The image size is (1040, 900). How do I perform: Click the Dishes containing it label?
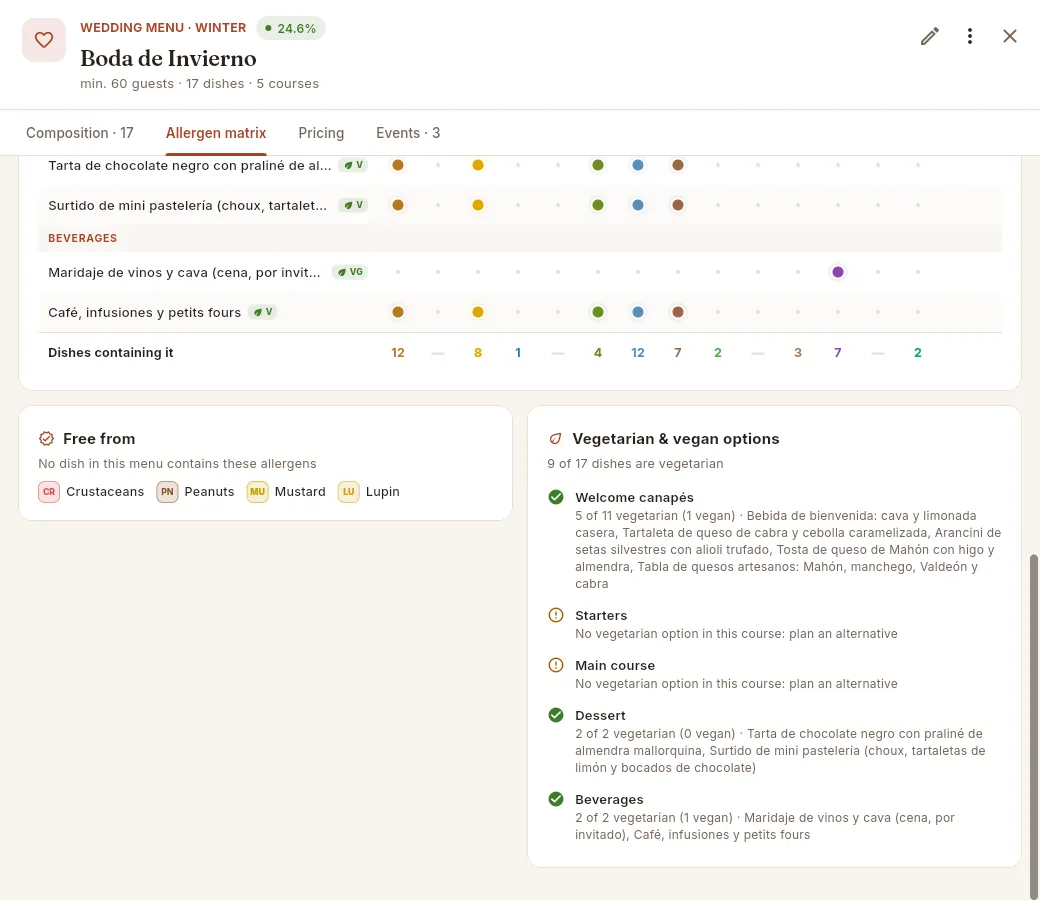(111, 353)
